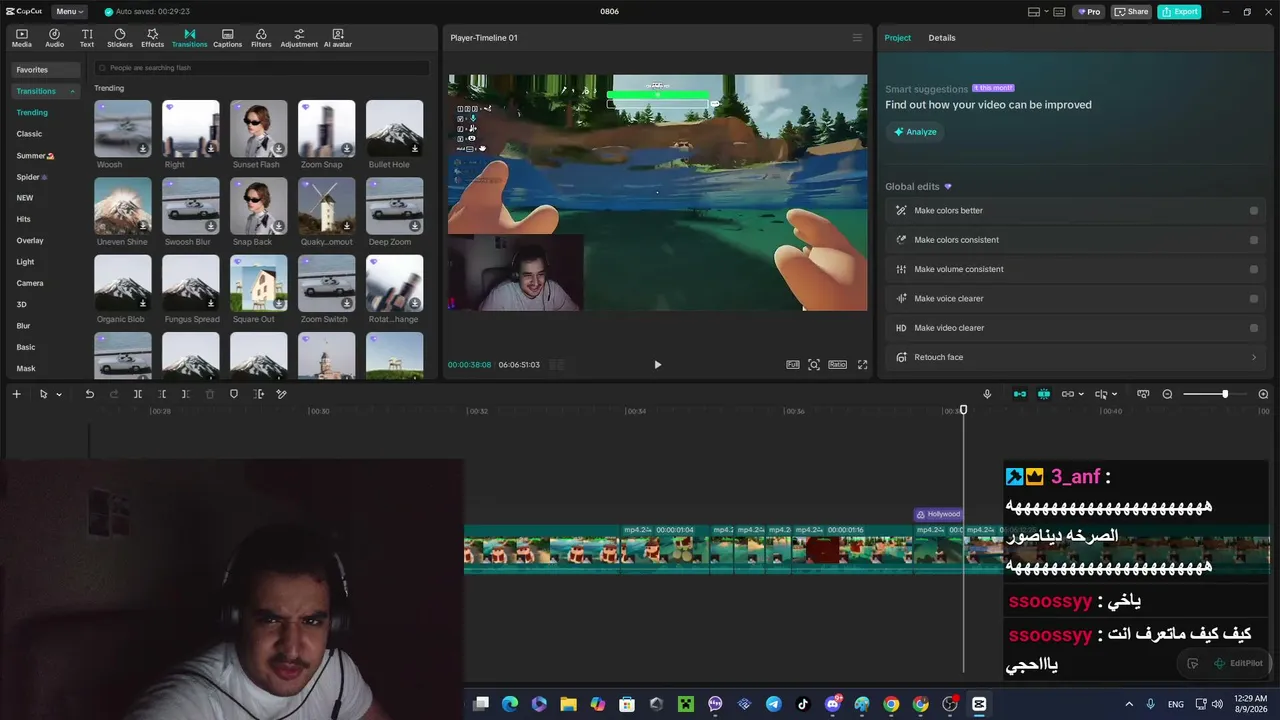The image size is (1280, 720).
Task: Zoom in the timeline
Action: [1263, 394]
